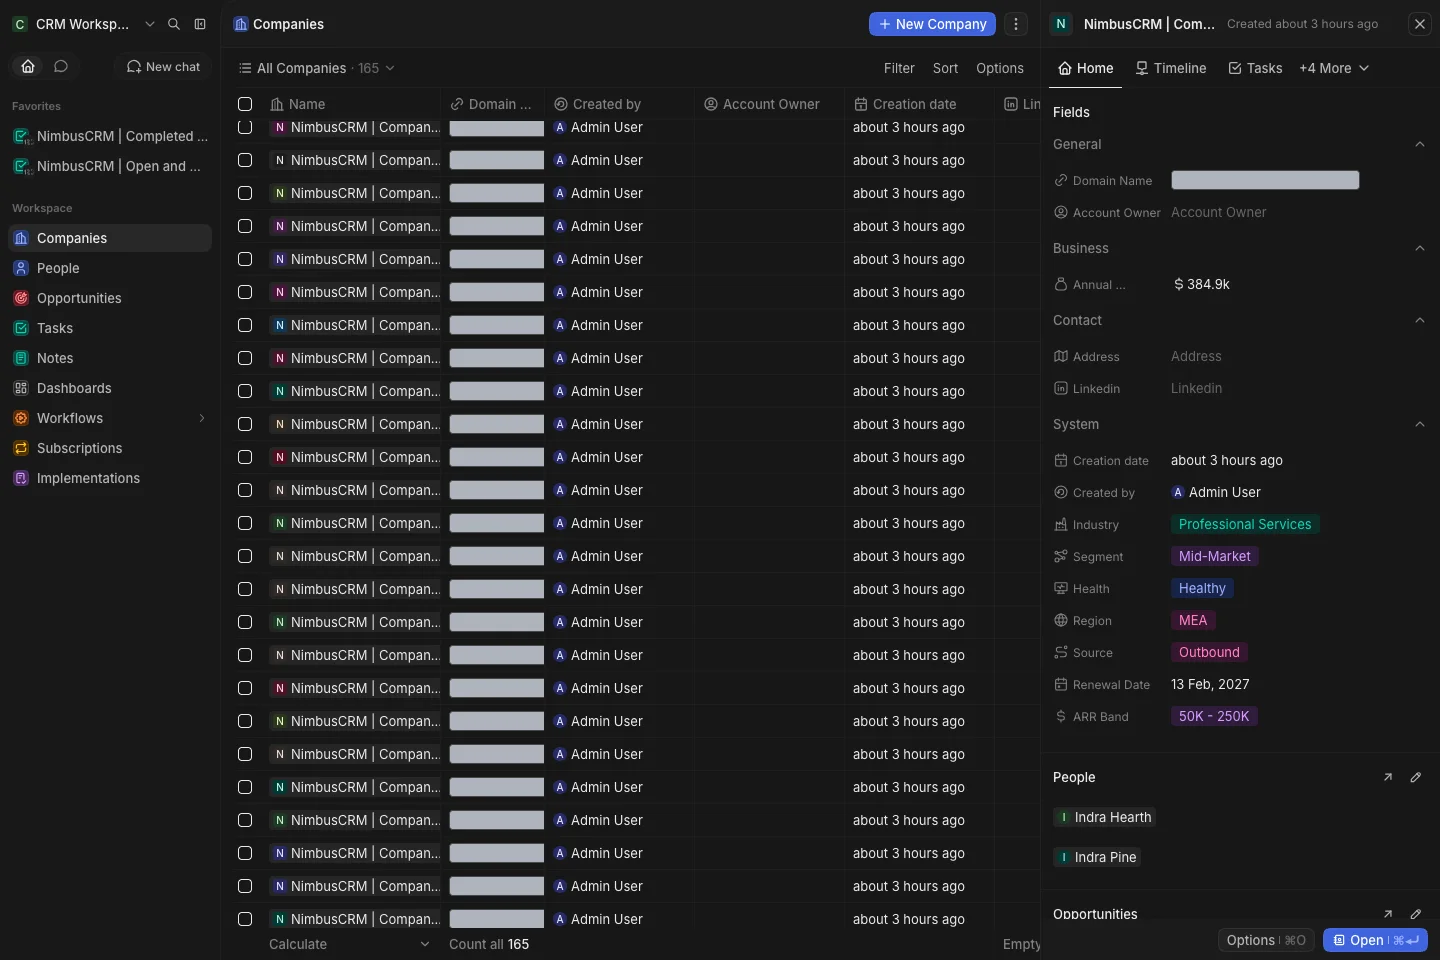
Task: Click the Mid-Market segment tag
Action: [x=1214, y=556]
